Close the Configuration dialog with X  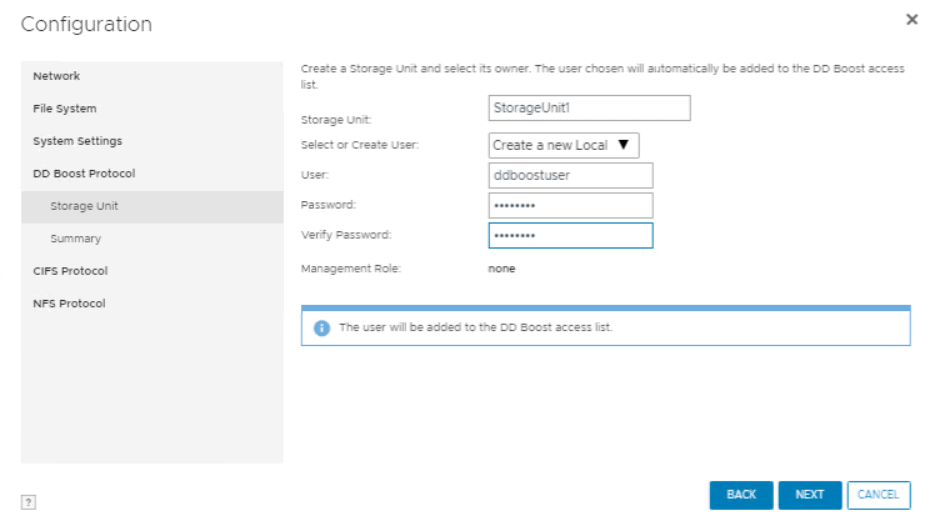coord(911,20)
